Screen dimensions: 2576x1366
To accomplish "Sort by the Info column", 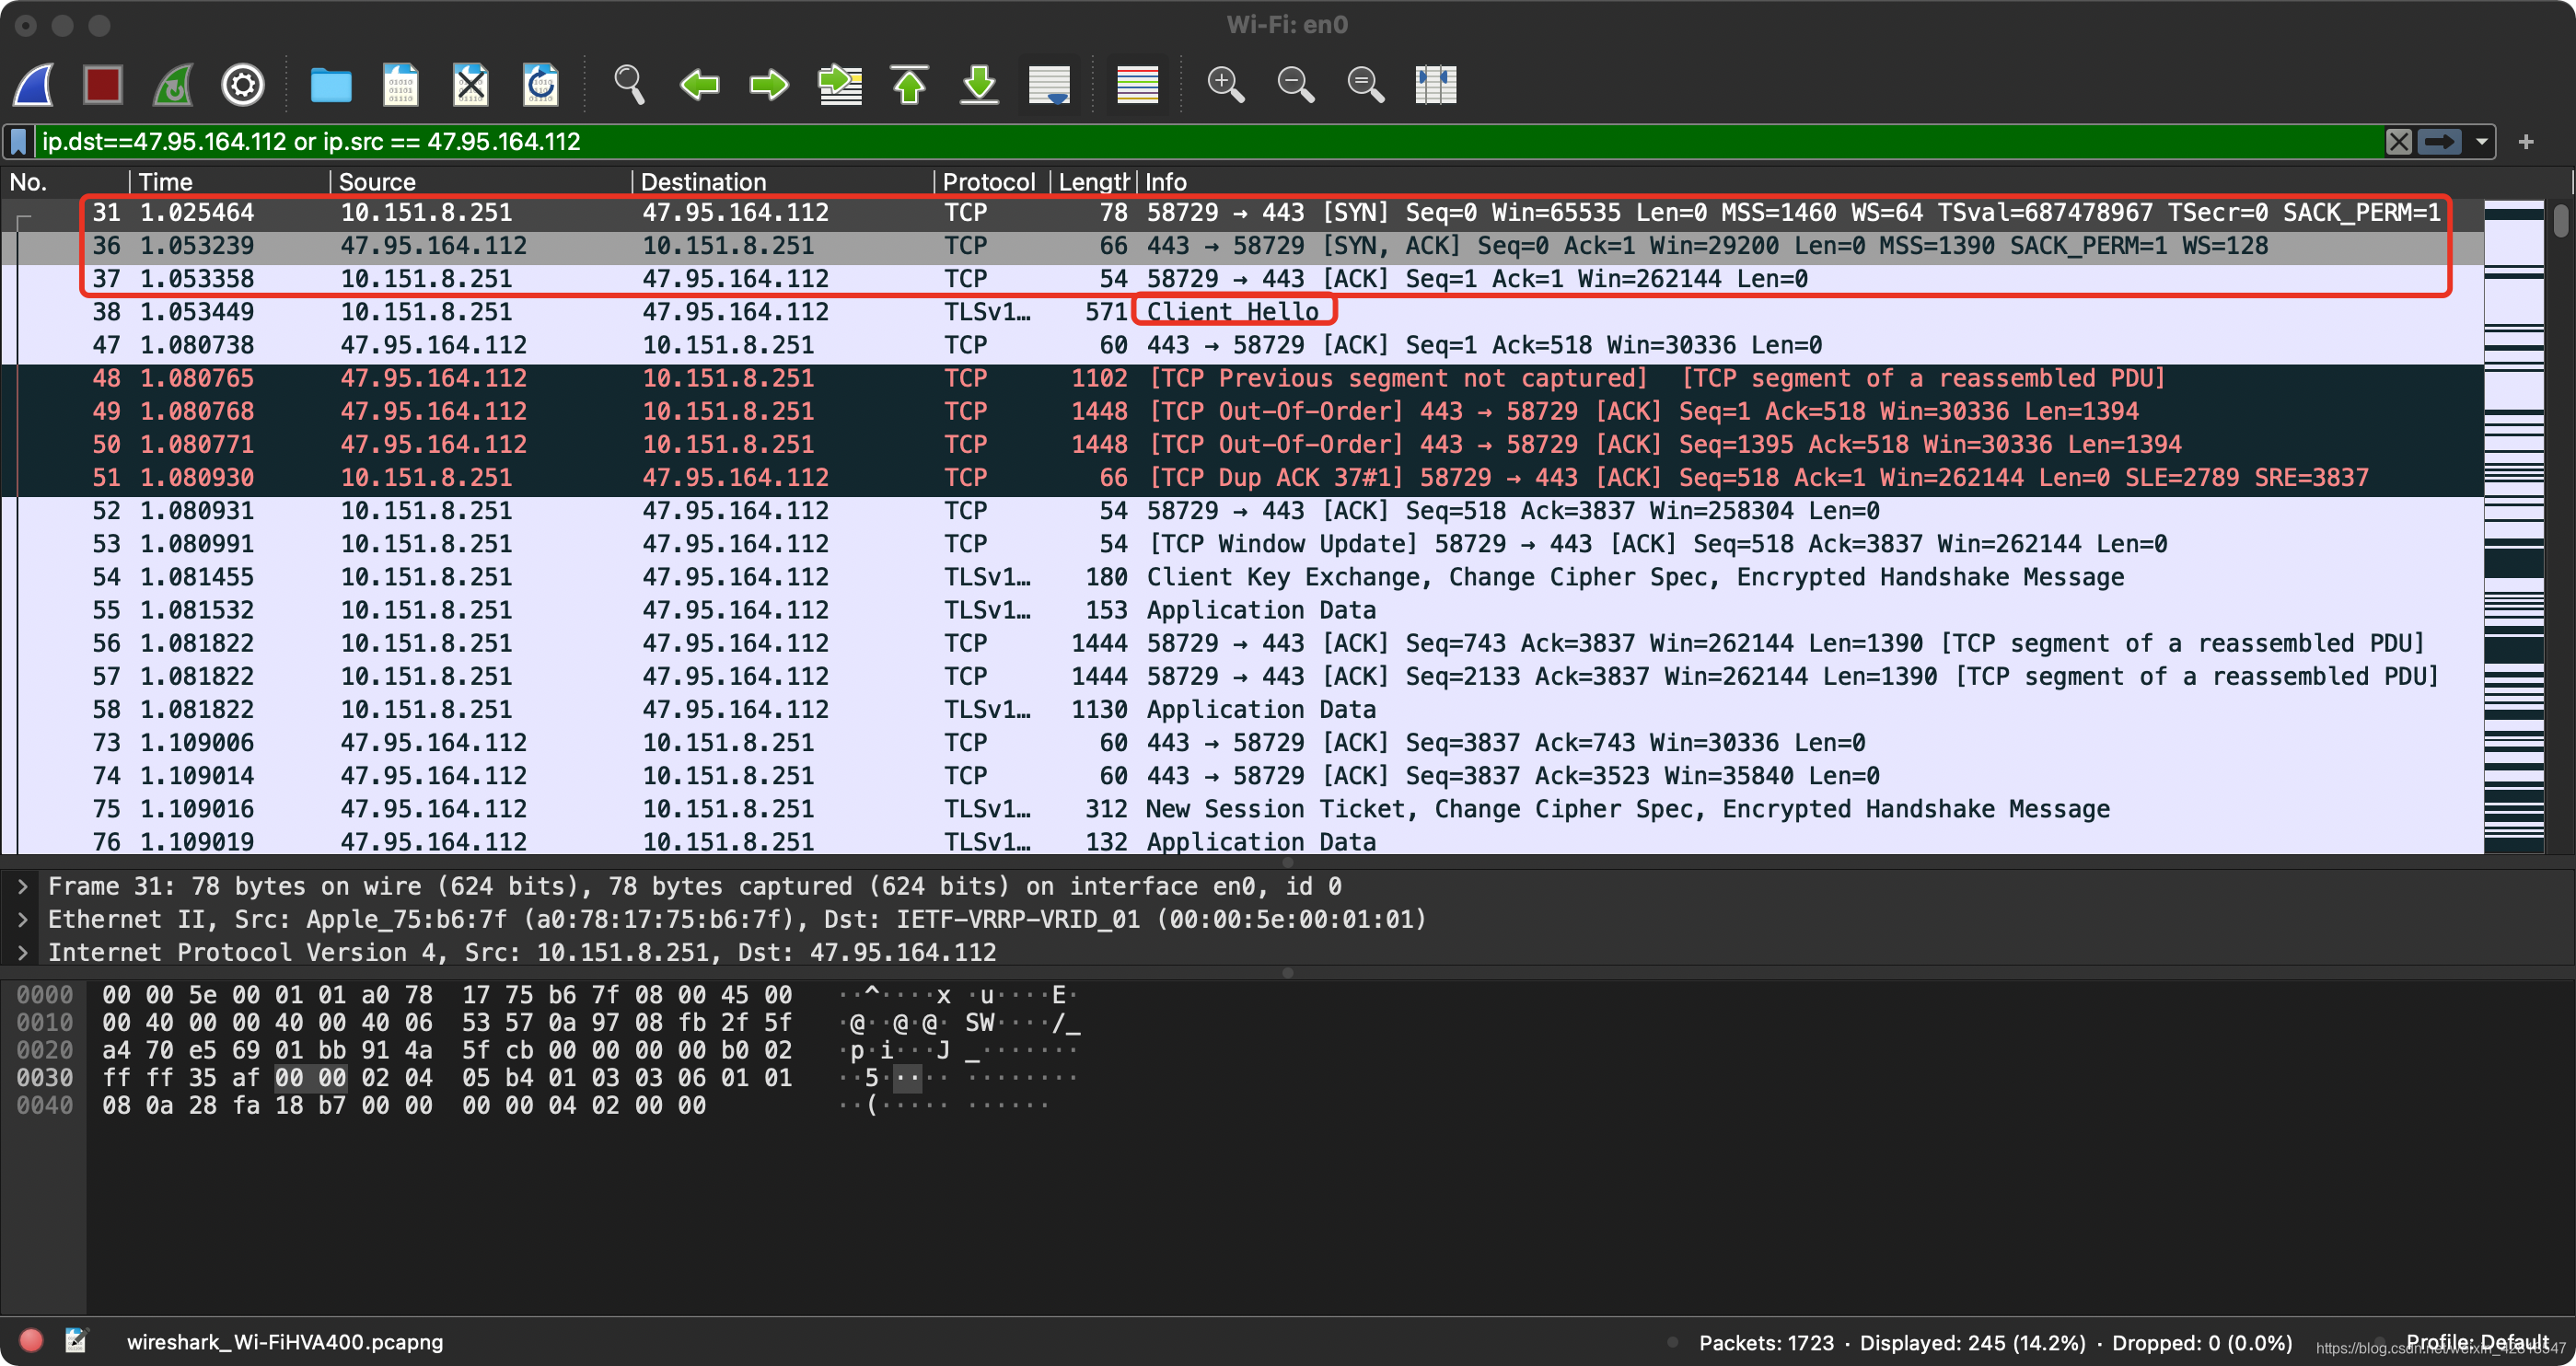I will 1810,182.
